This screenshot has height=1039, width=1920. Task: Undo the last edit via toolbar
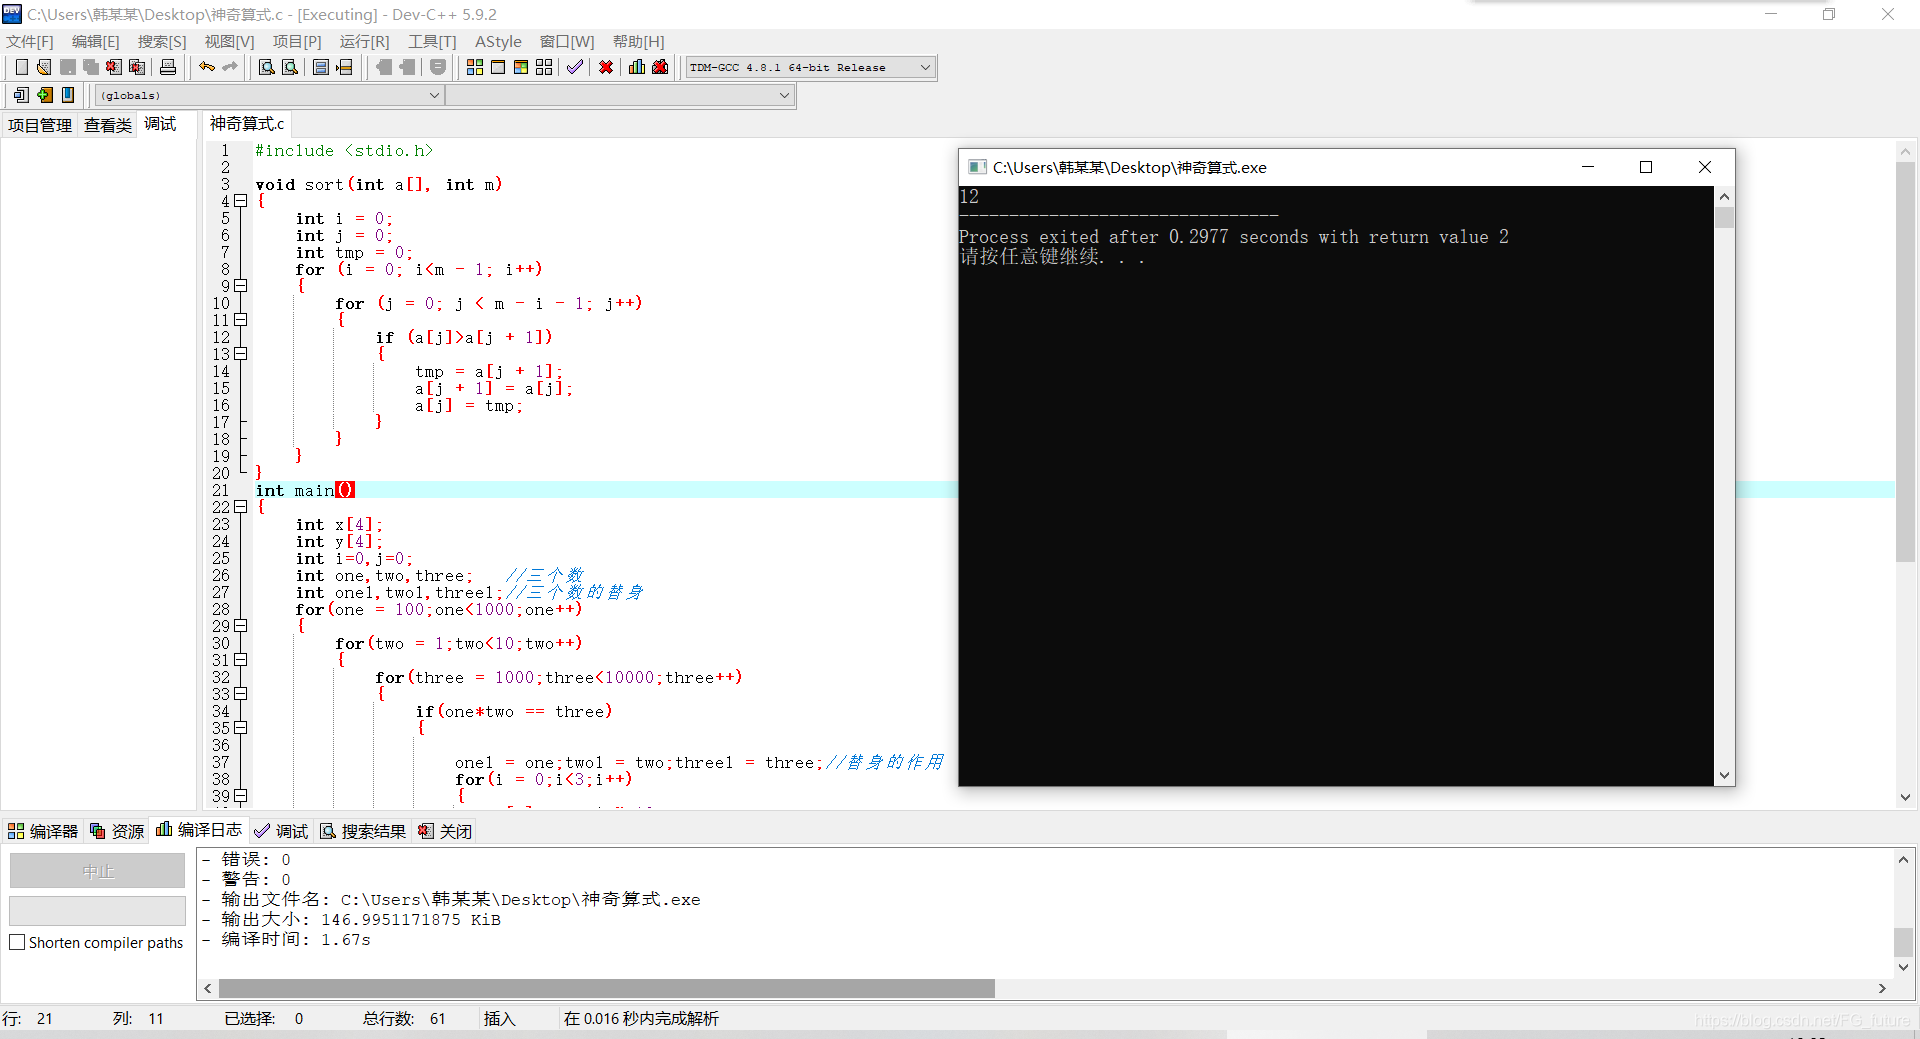207,67
